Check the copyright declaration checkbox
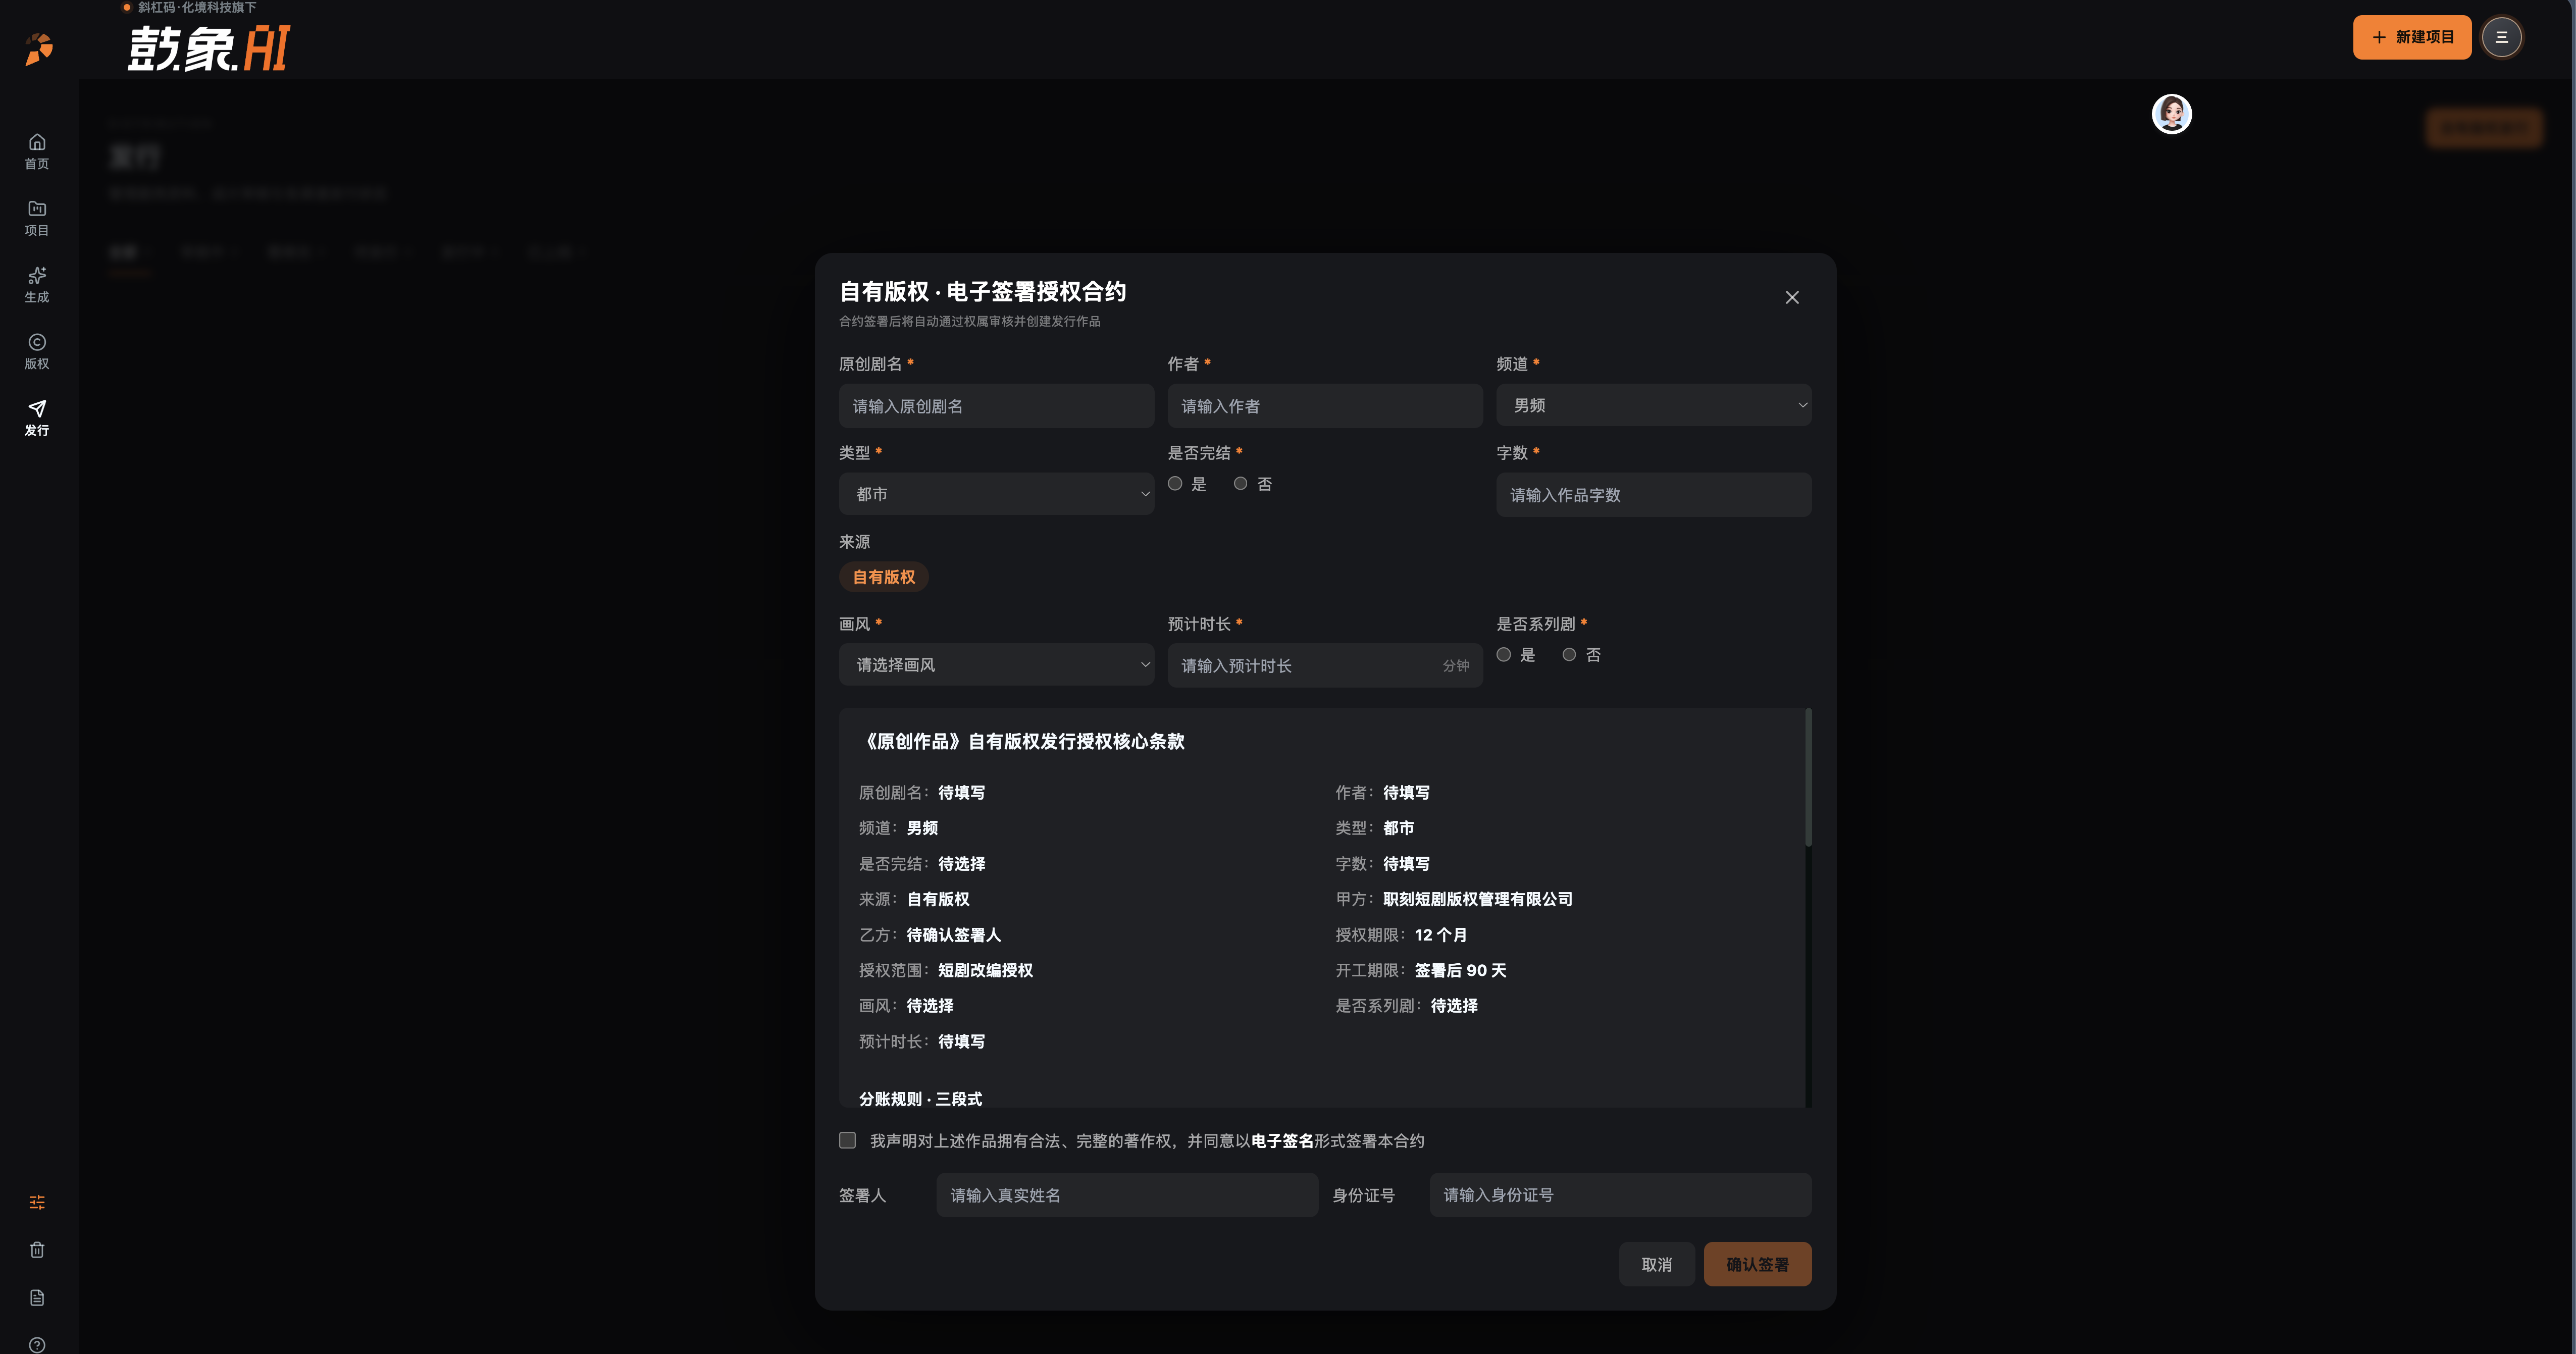2576x1354 pixels. point(847,1141)
